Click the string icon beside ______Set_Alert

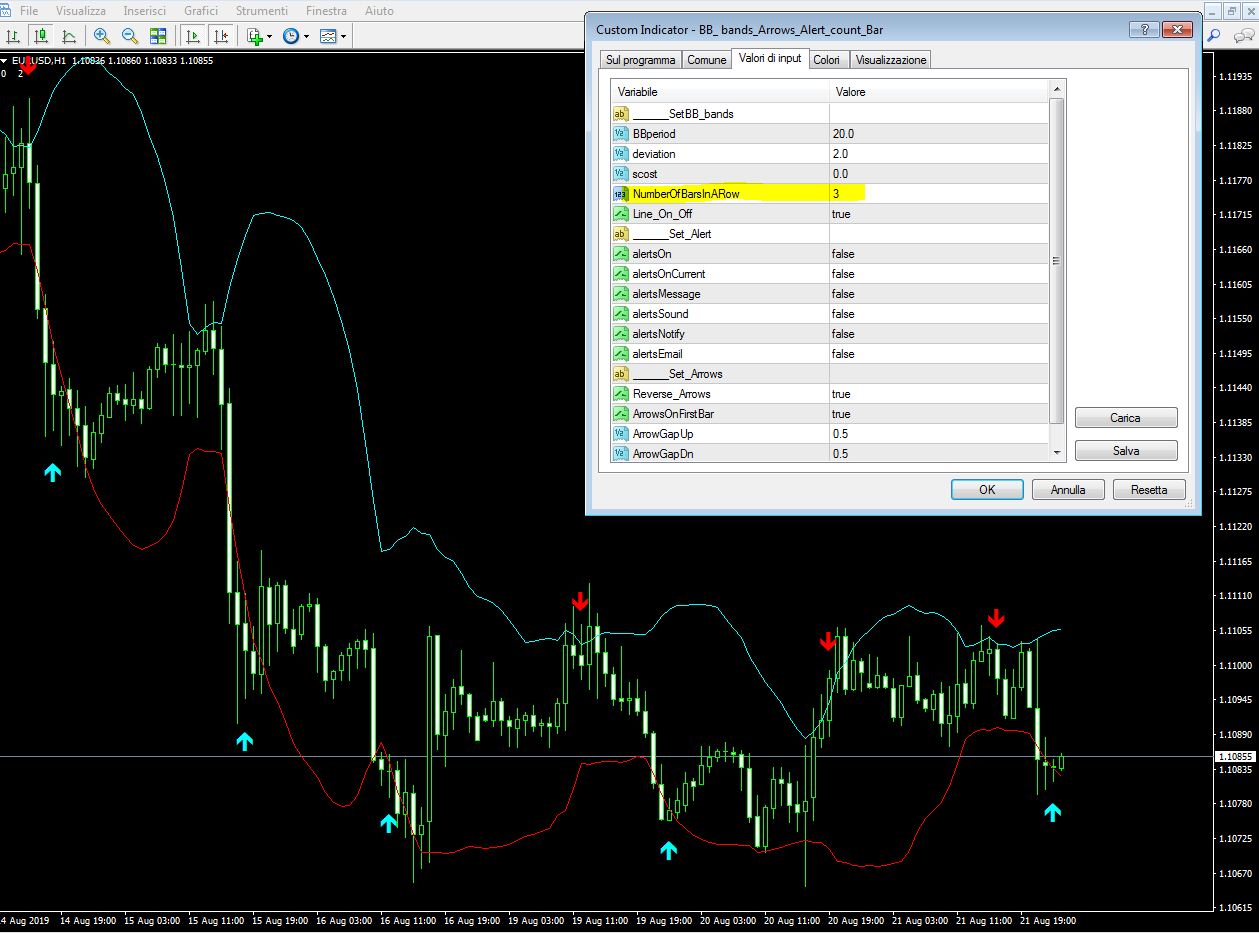coord(620,234)
